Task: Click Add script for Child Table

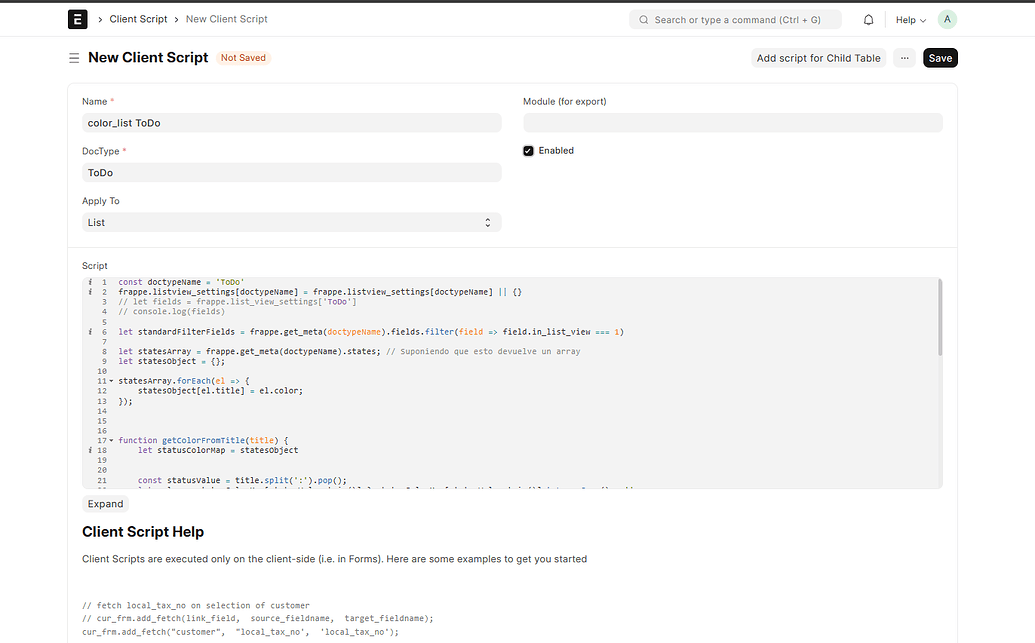Action: (x=818, y=58)
